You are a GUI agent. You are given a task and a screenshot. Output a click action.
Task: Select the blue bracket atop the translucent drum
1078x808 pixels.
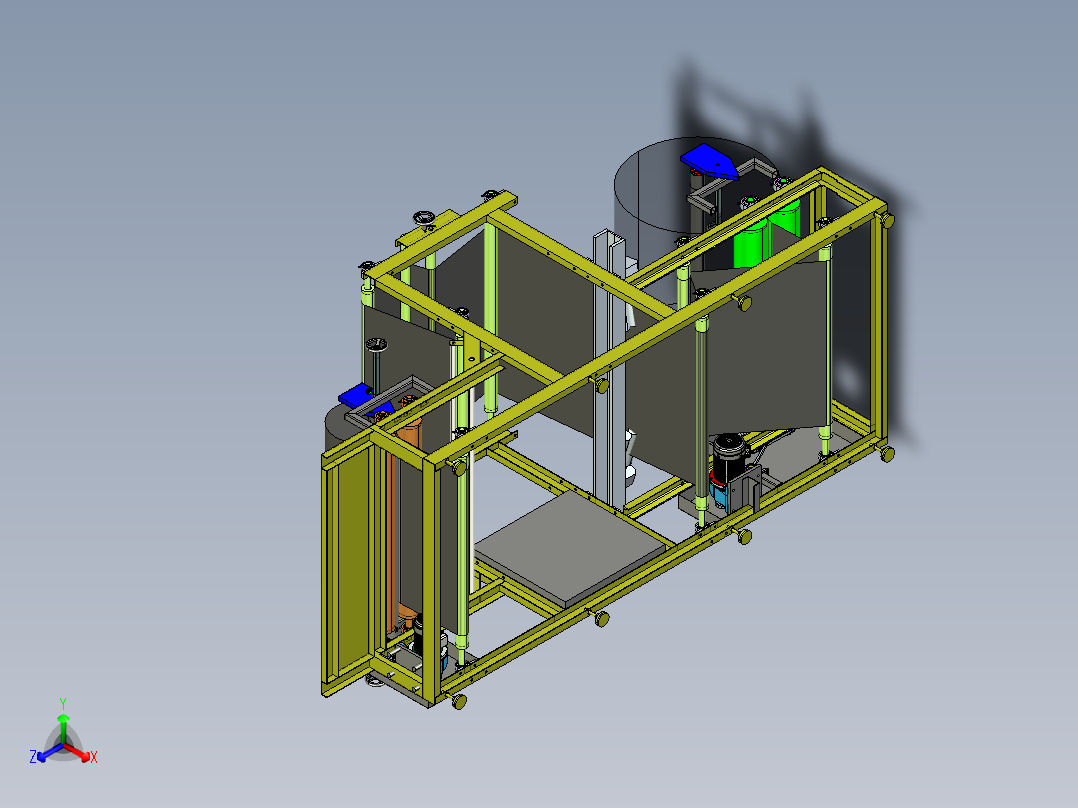coord(709,162)
